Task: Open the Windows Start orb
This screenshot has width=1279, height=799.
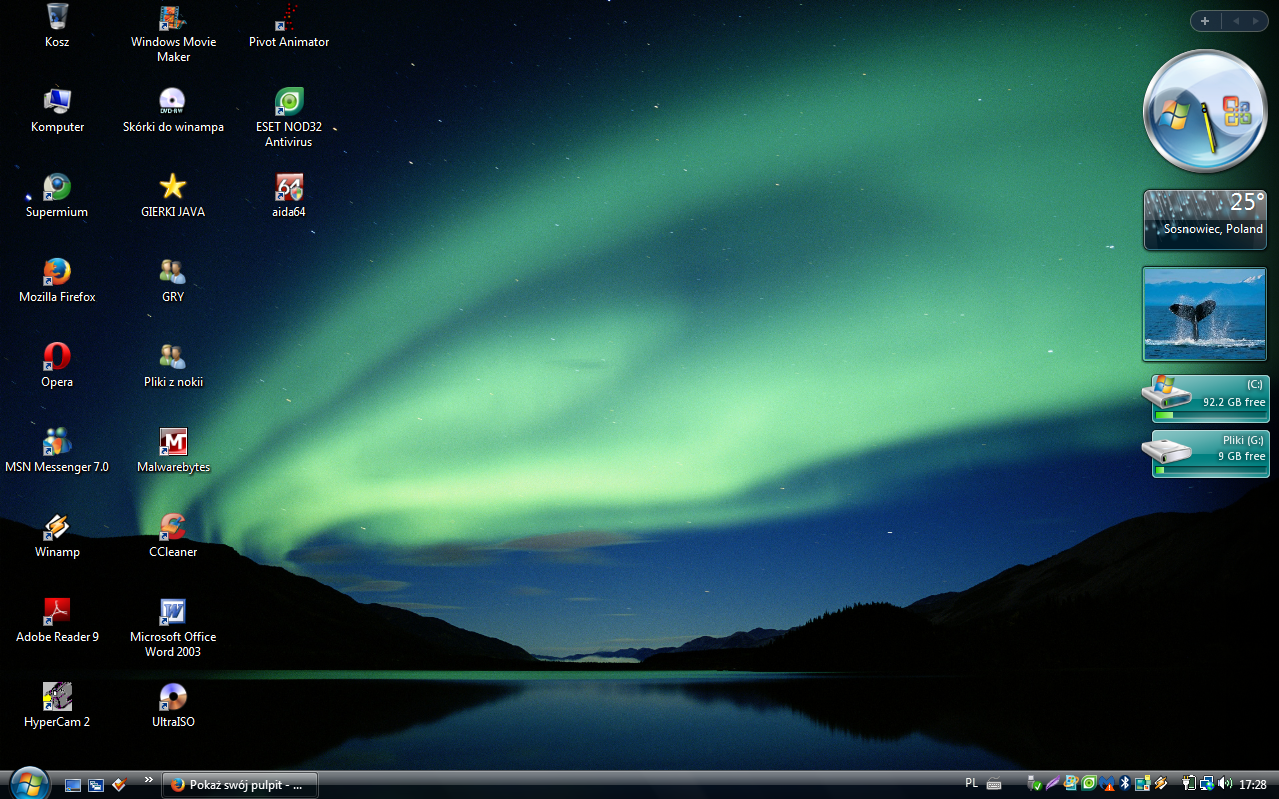Action: [x=29, y=783]
